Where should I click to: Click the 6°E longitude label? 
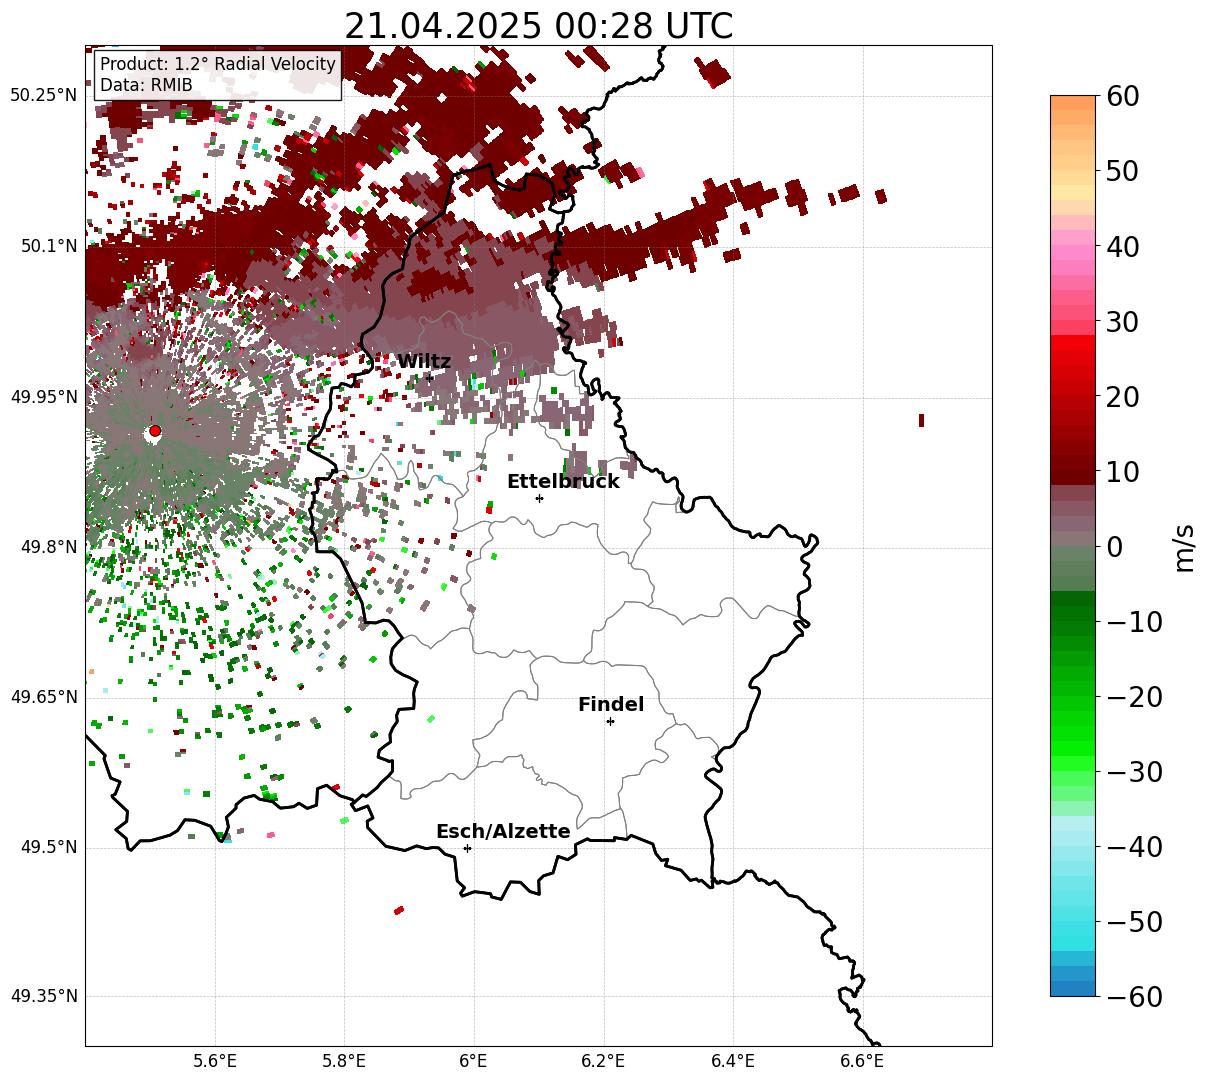(x=473, y=1061)
